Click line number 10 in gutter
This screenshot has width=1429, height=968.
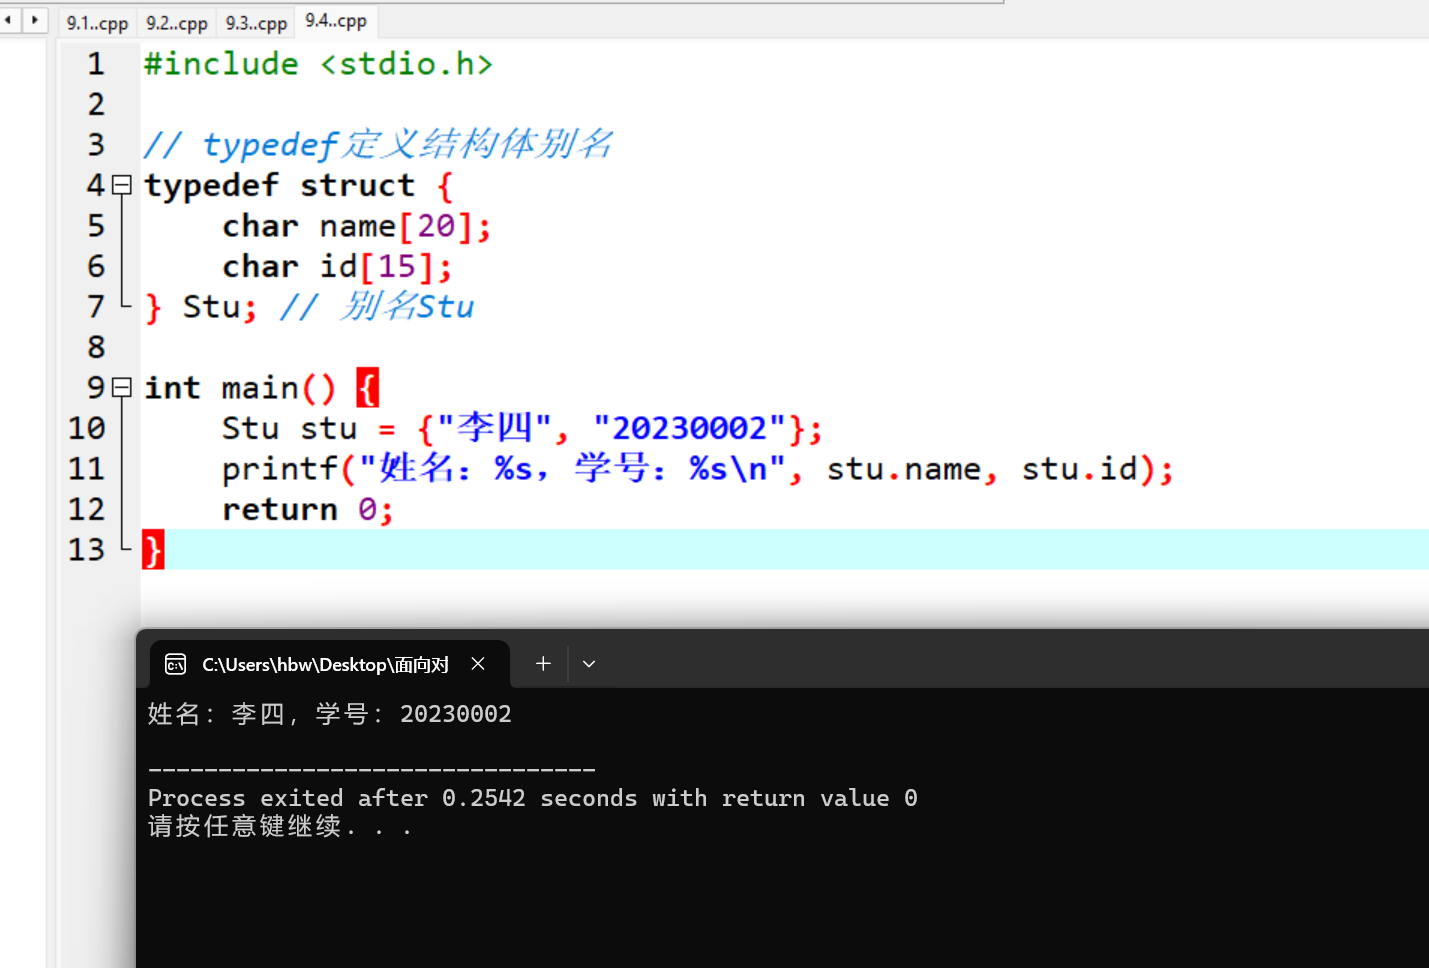click(87, 428)
